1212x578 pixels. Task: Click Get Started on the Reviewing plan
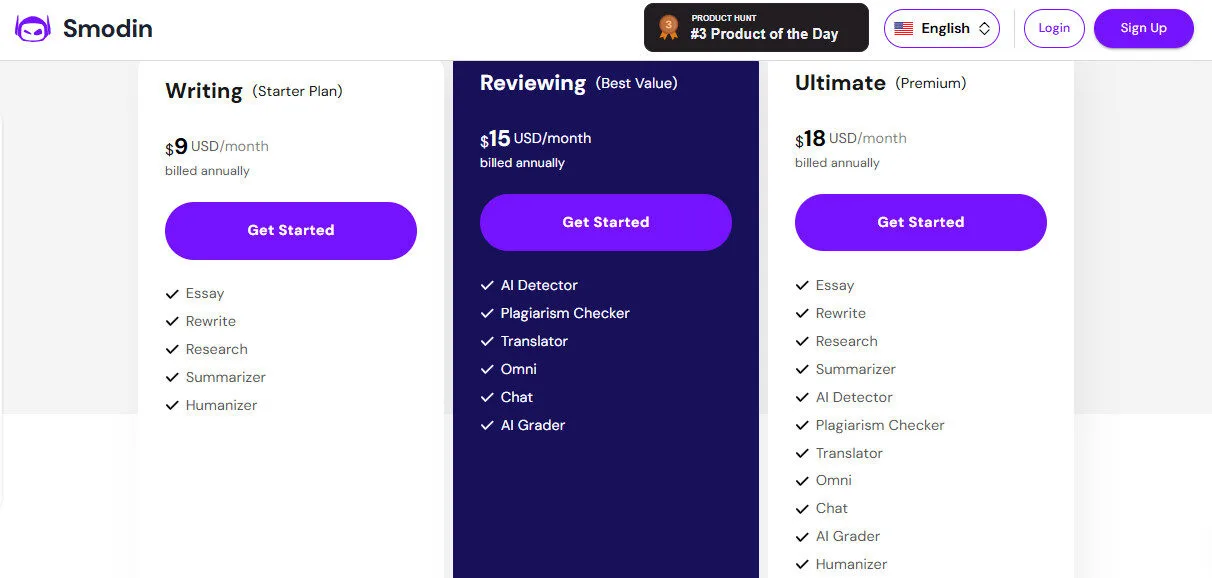pos(605,222)
